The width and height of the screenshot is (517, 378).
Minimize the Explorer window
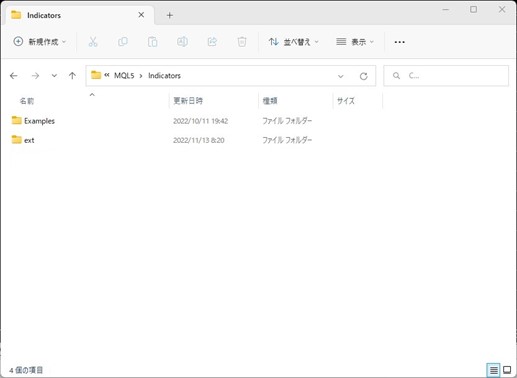tap(445, 10)
